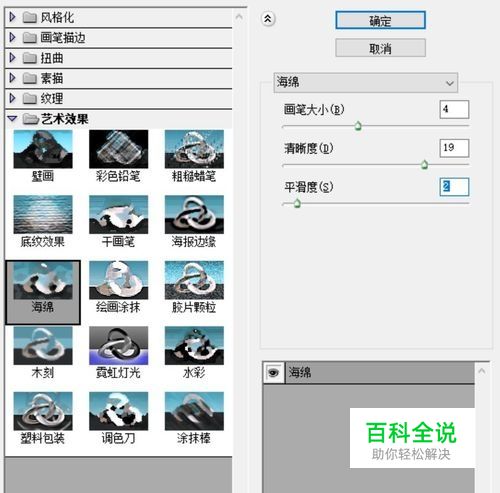The image size is (500, 493).
Task: Click the 确定 button
Action: pos(380,21)
